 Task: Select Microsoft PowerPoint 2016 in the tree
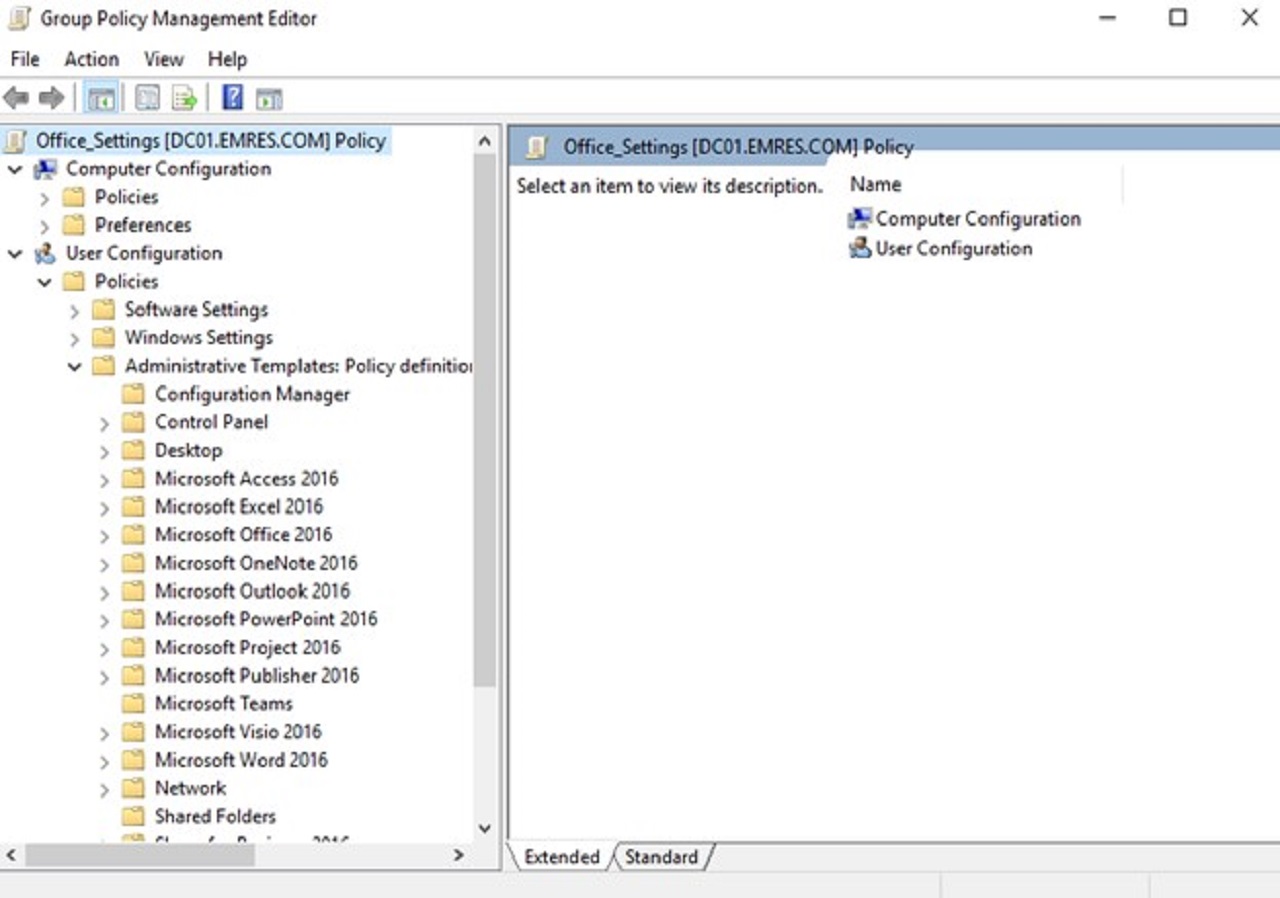tap(266, 619)
